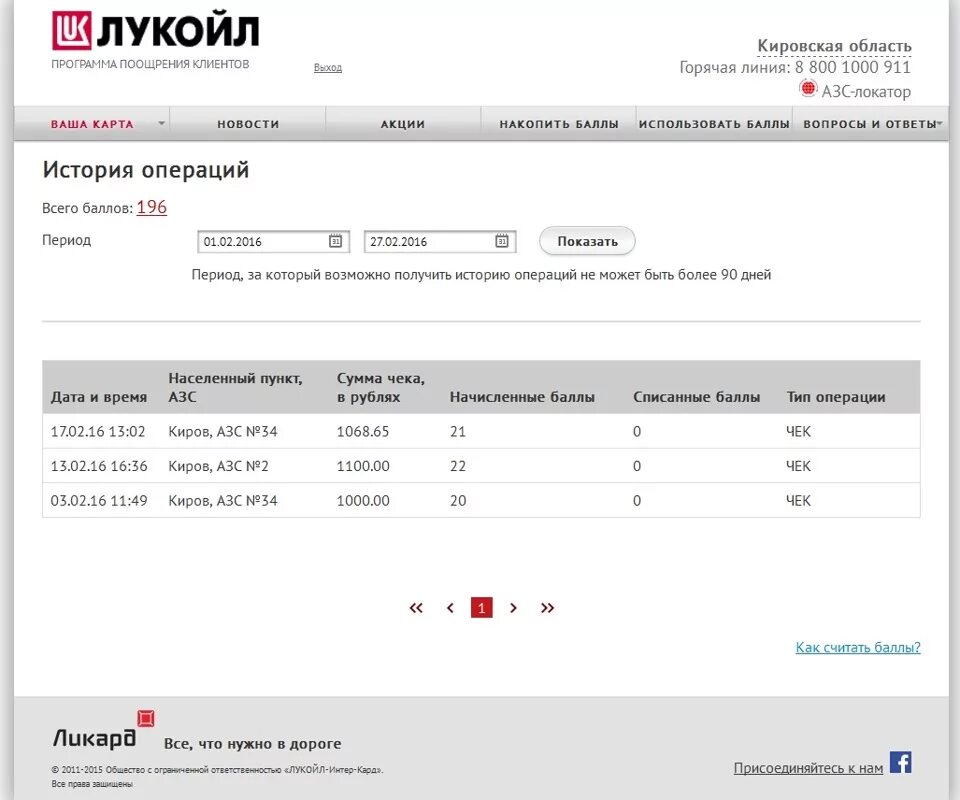Screen dimensions: 960x800
Task: Click the Населенный пункт, АЗС column header
Action: [x=235, y=387]
